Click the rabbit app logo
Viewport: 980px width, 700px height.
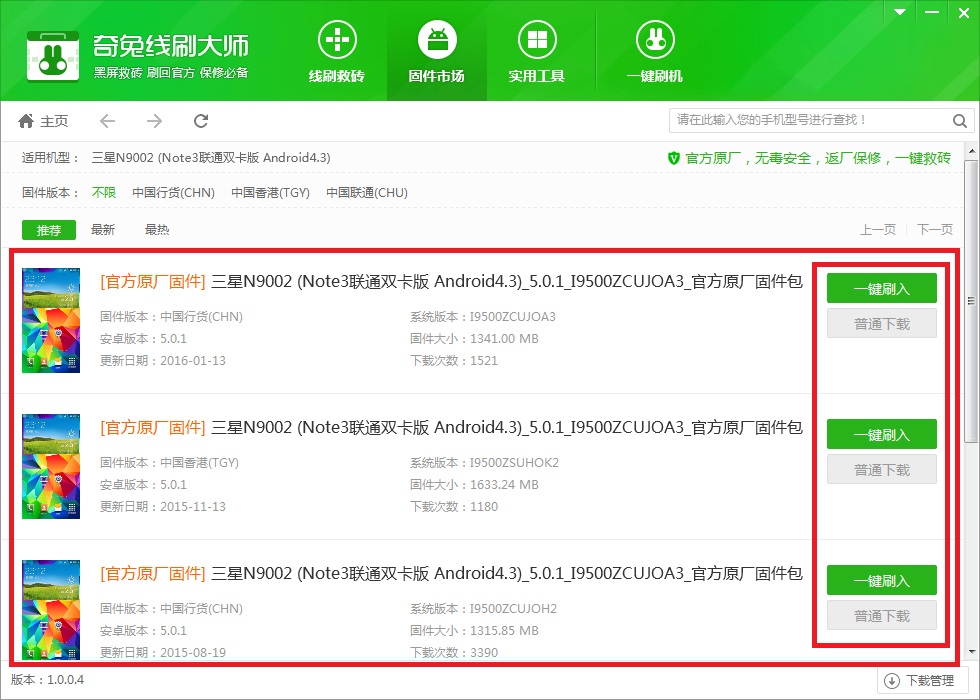(53, 56)
